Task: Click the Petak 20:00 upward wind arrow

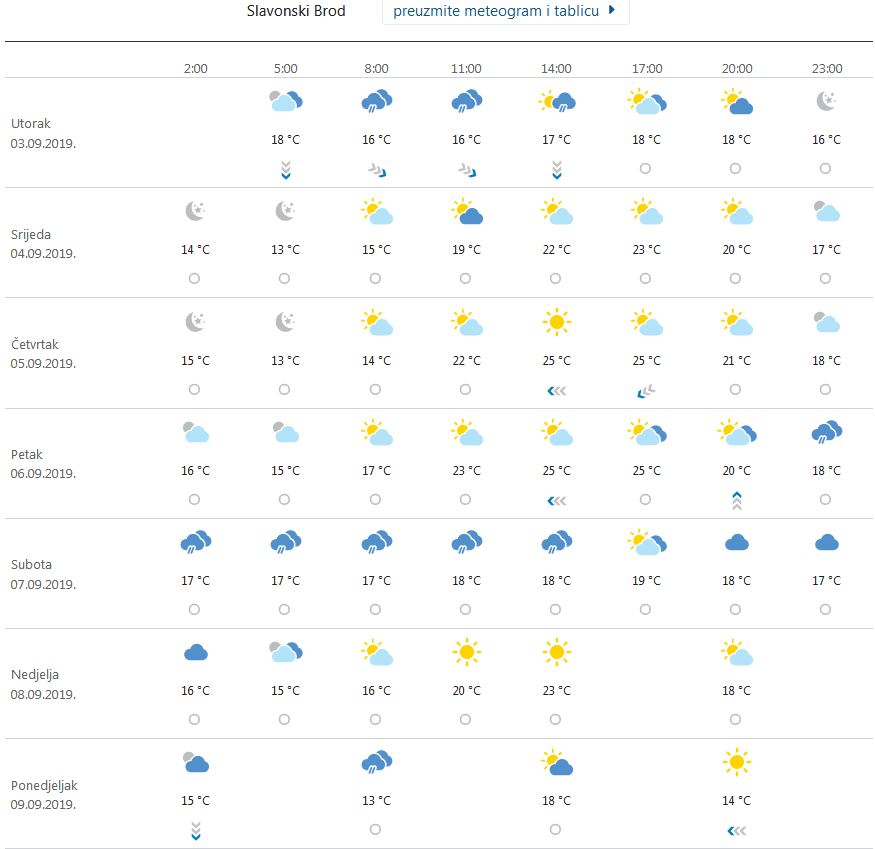Action: 736,500
